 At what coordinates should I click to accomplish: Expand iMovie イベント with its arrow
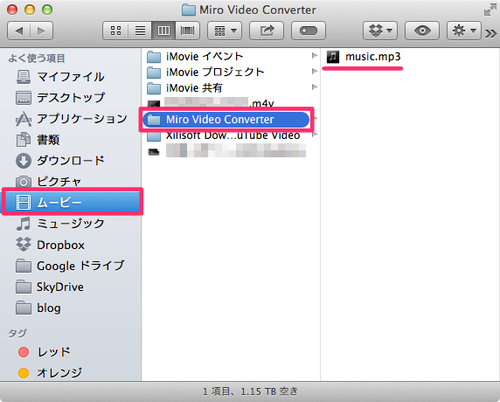[314, 55]
